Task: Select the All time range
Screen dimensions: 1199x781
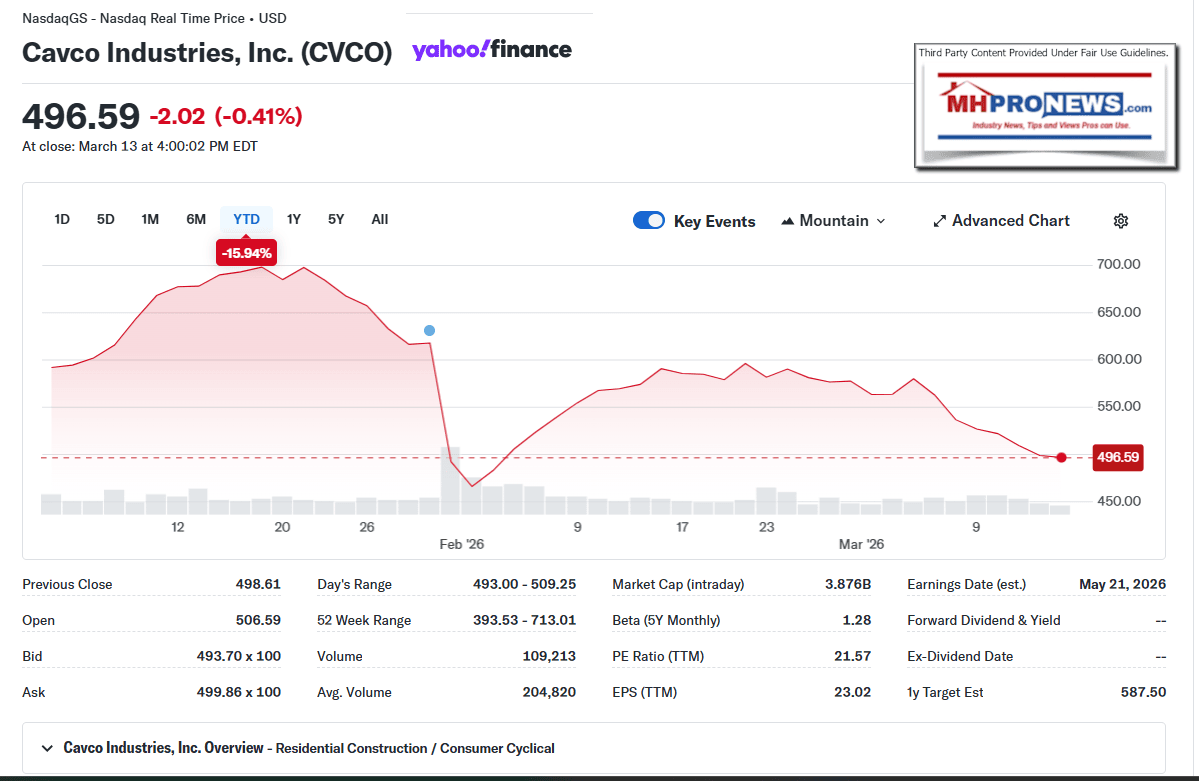Action: (380, 219)
